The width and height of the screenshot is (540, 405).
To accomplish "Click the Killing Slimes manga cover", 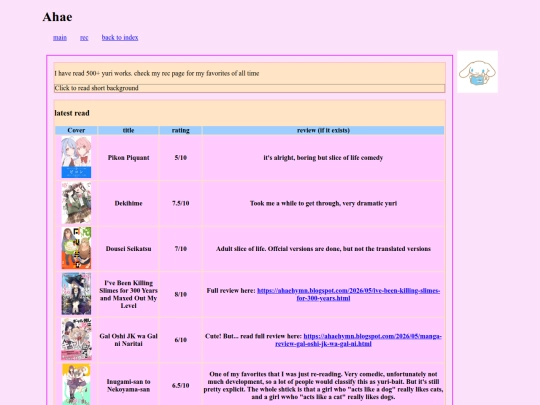I will pos(76,294).
